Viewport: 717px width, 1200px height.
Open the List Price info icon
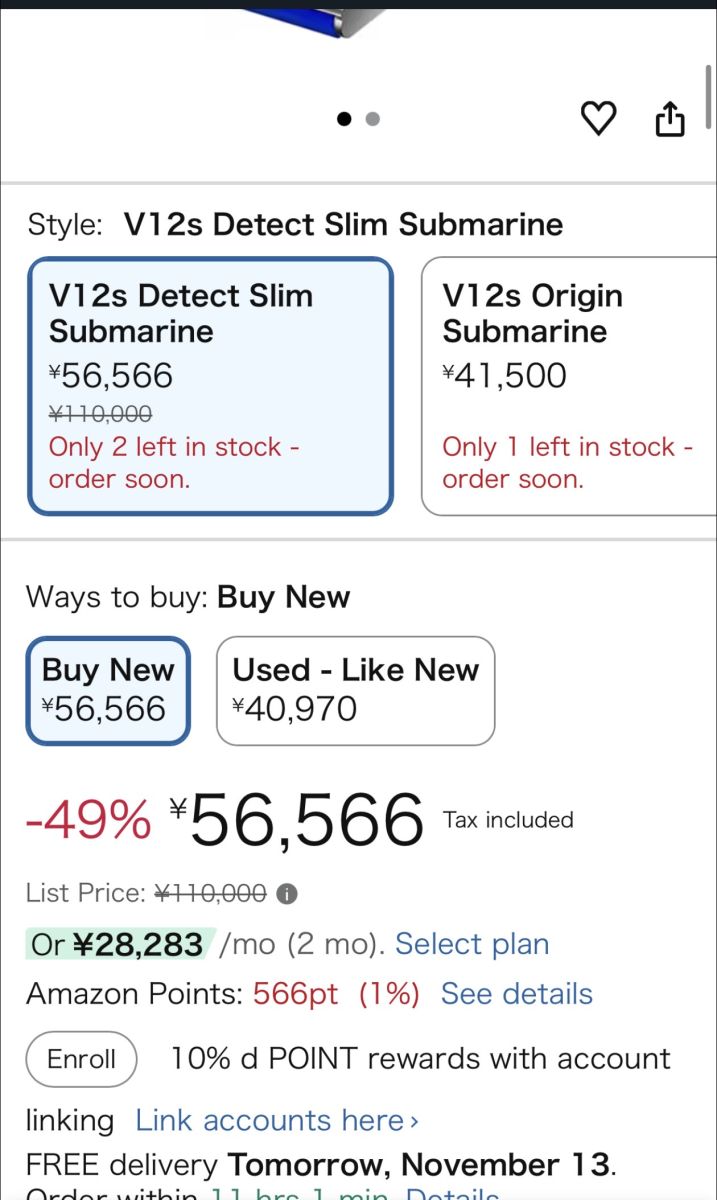pyautogui.click(x=287, y=893)
